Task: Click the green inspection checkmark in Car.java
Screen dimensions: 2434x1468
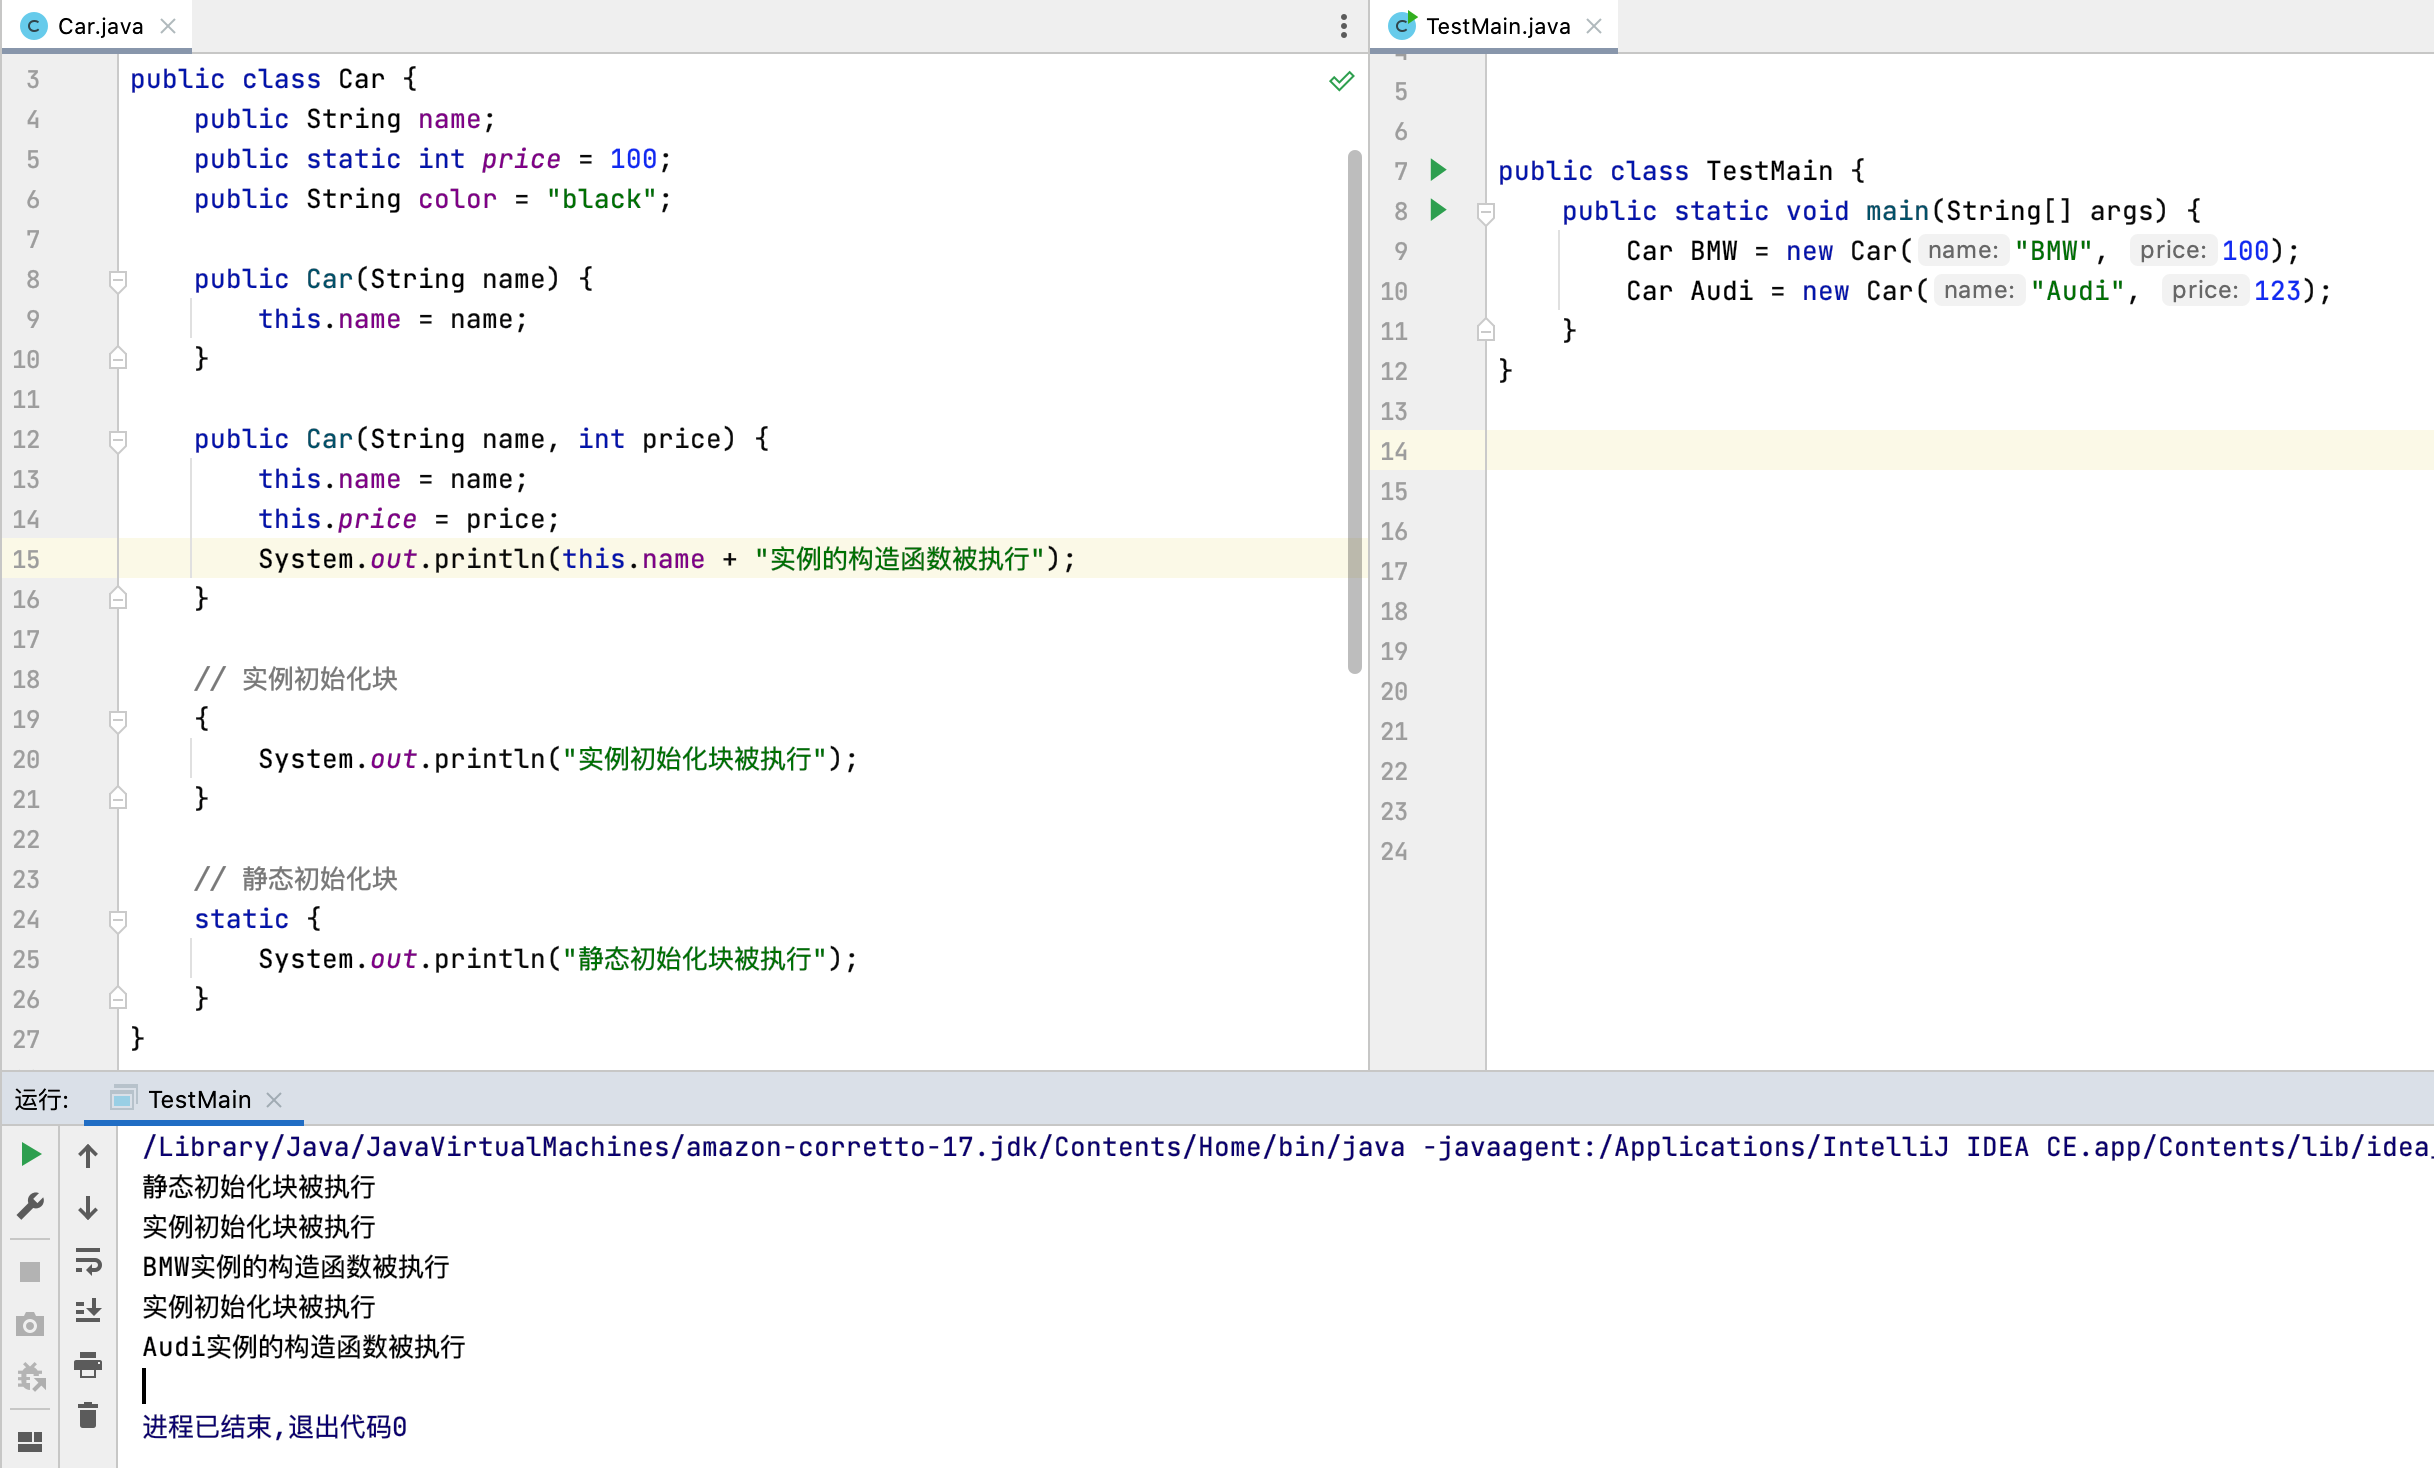Action: (x=1341, y=80)
